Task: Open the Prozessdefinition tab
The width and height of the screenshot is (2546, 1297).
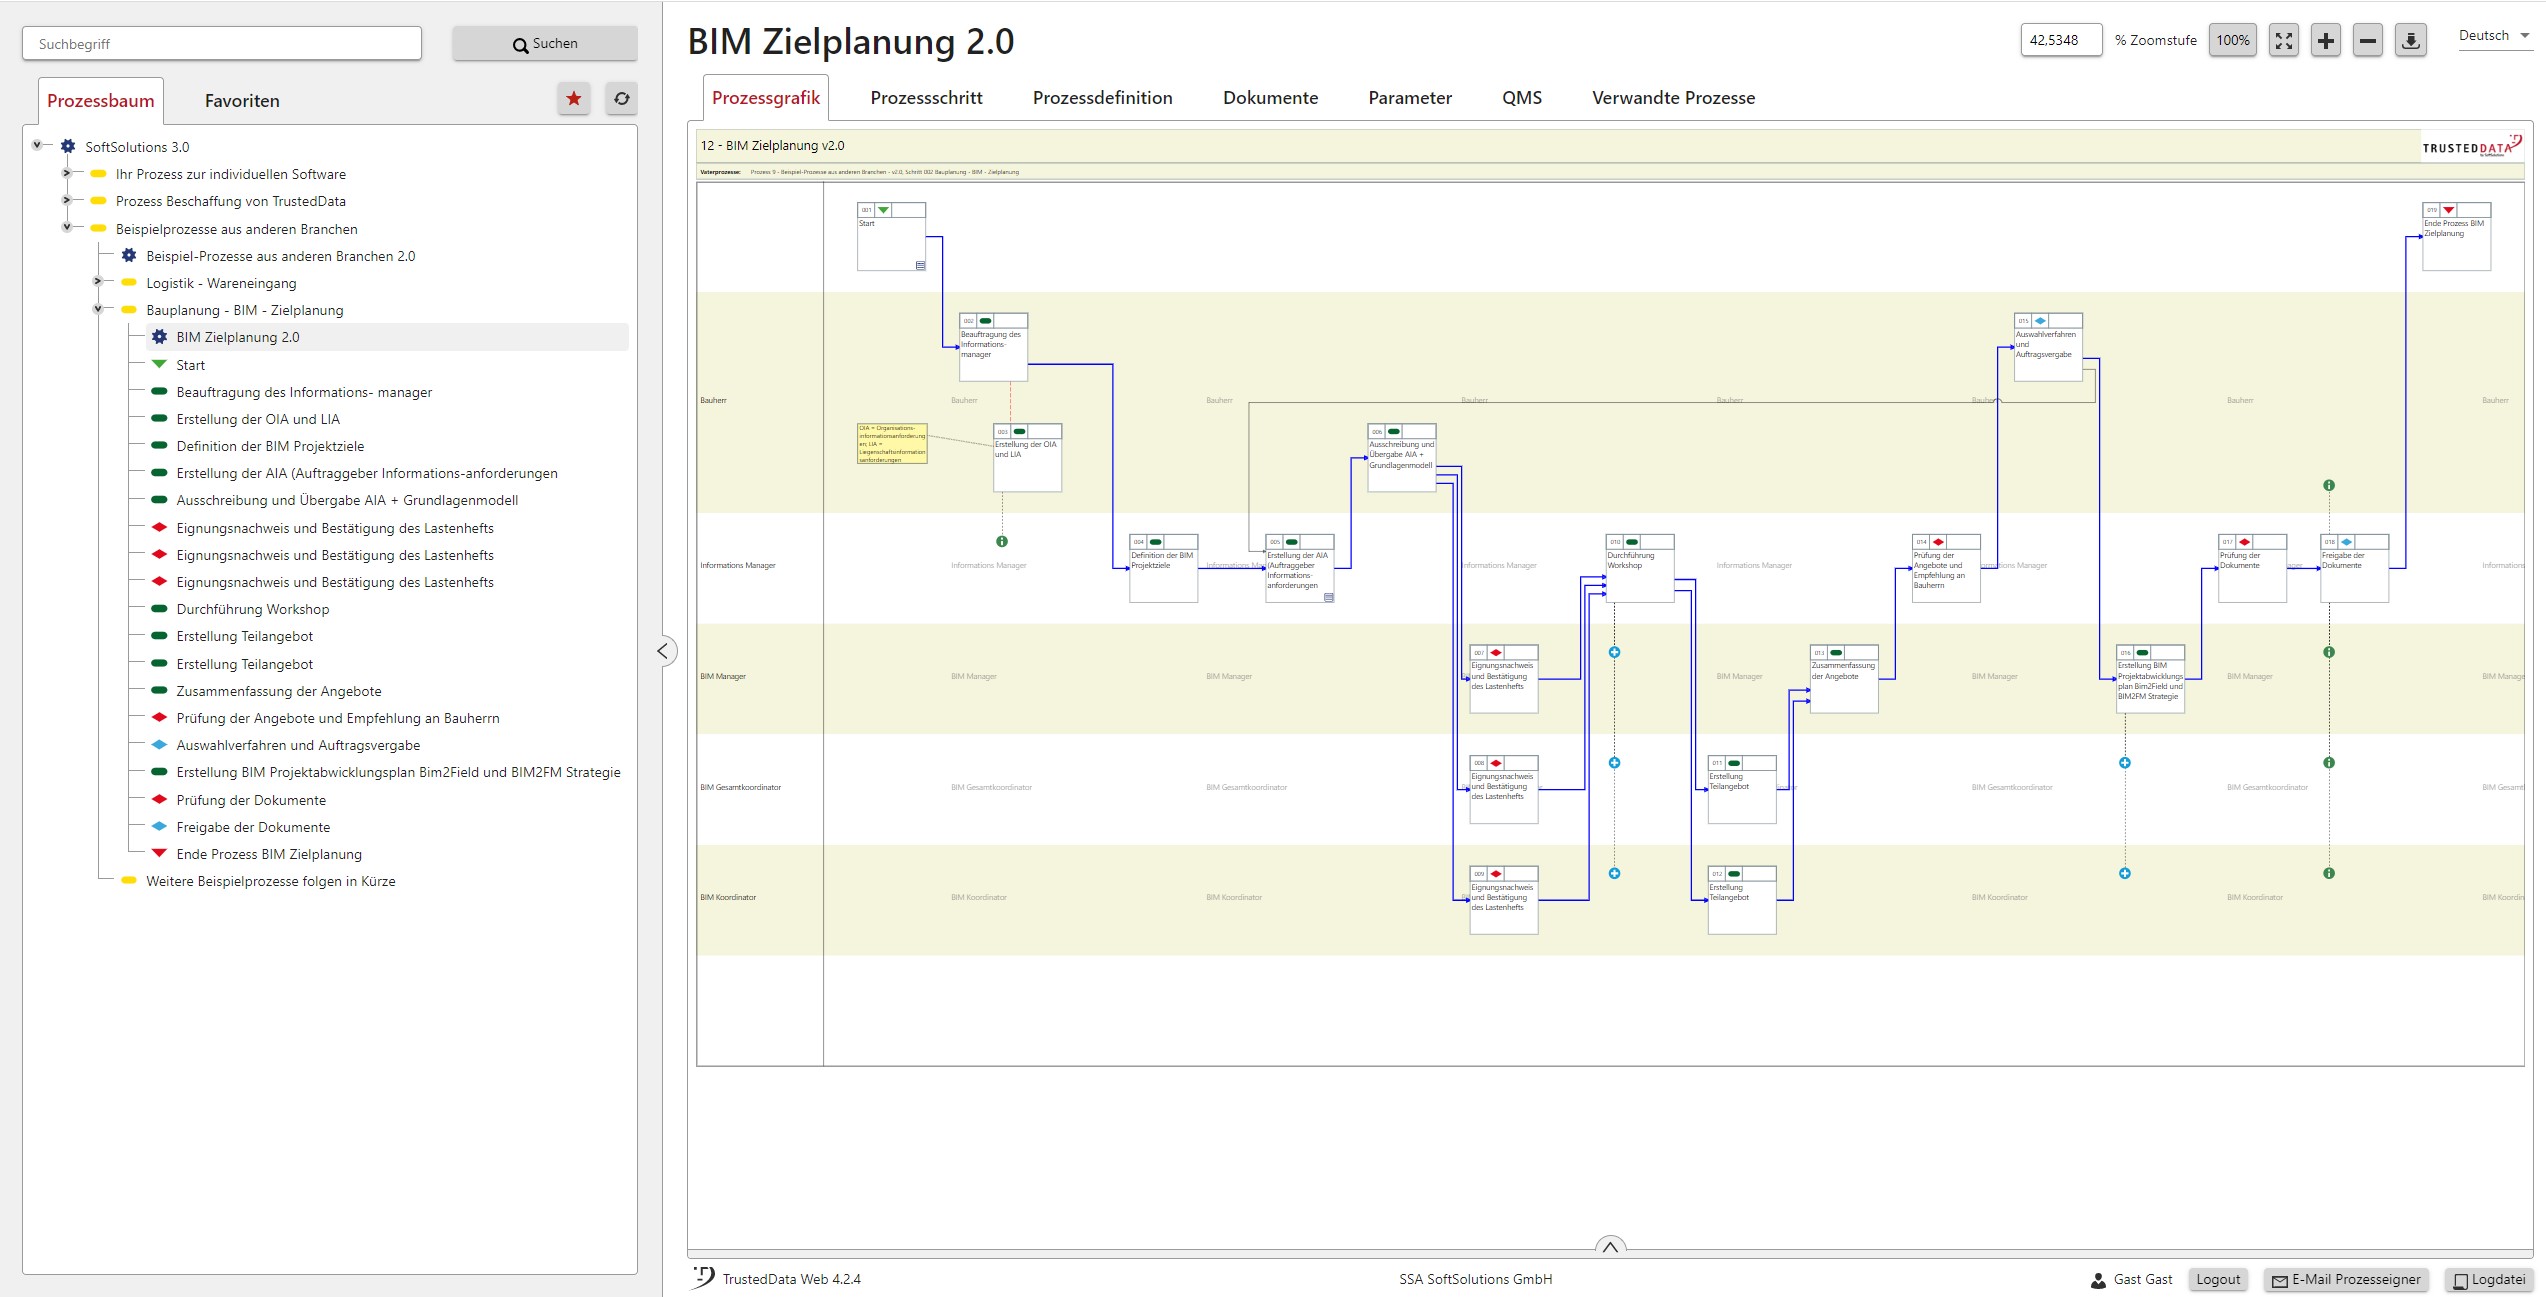Action: pyautogui.click(x=1102, y=98)
